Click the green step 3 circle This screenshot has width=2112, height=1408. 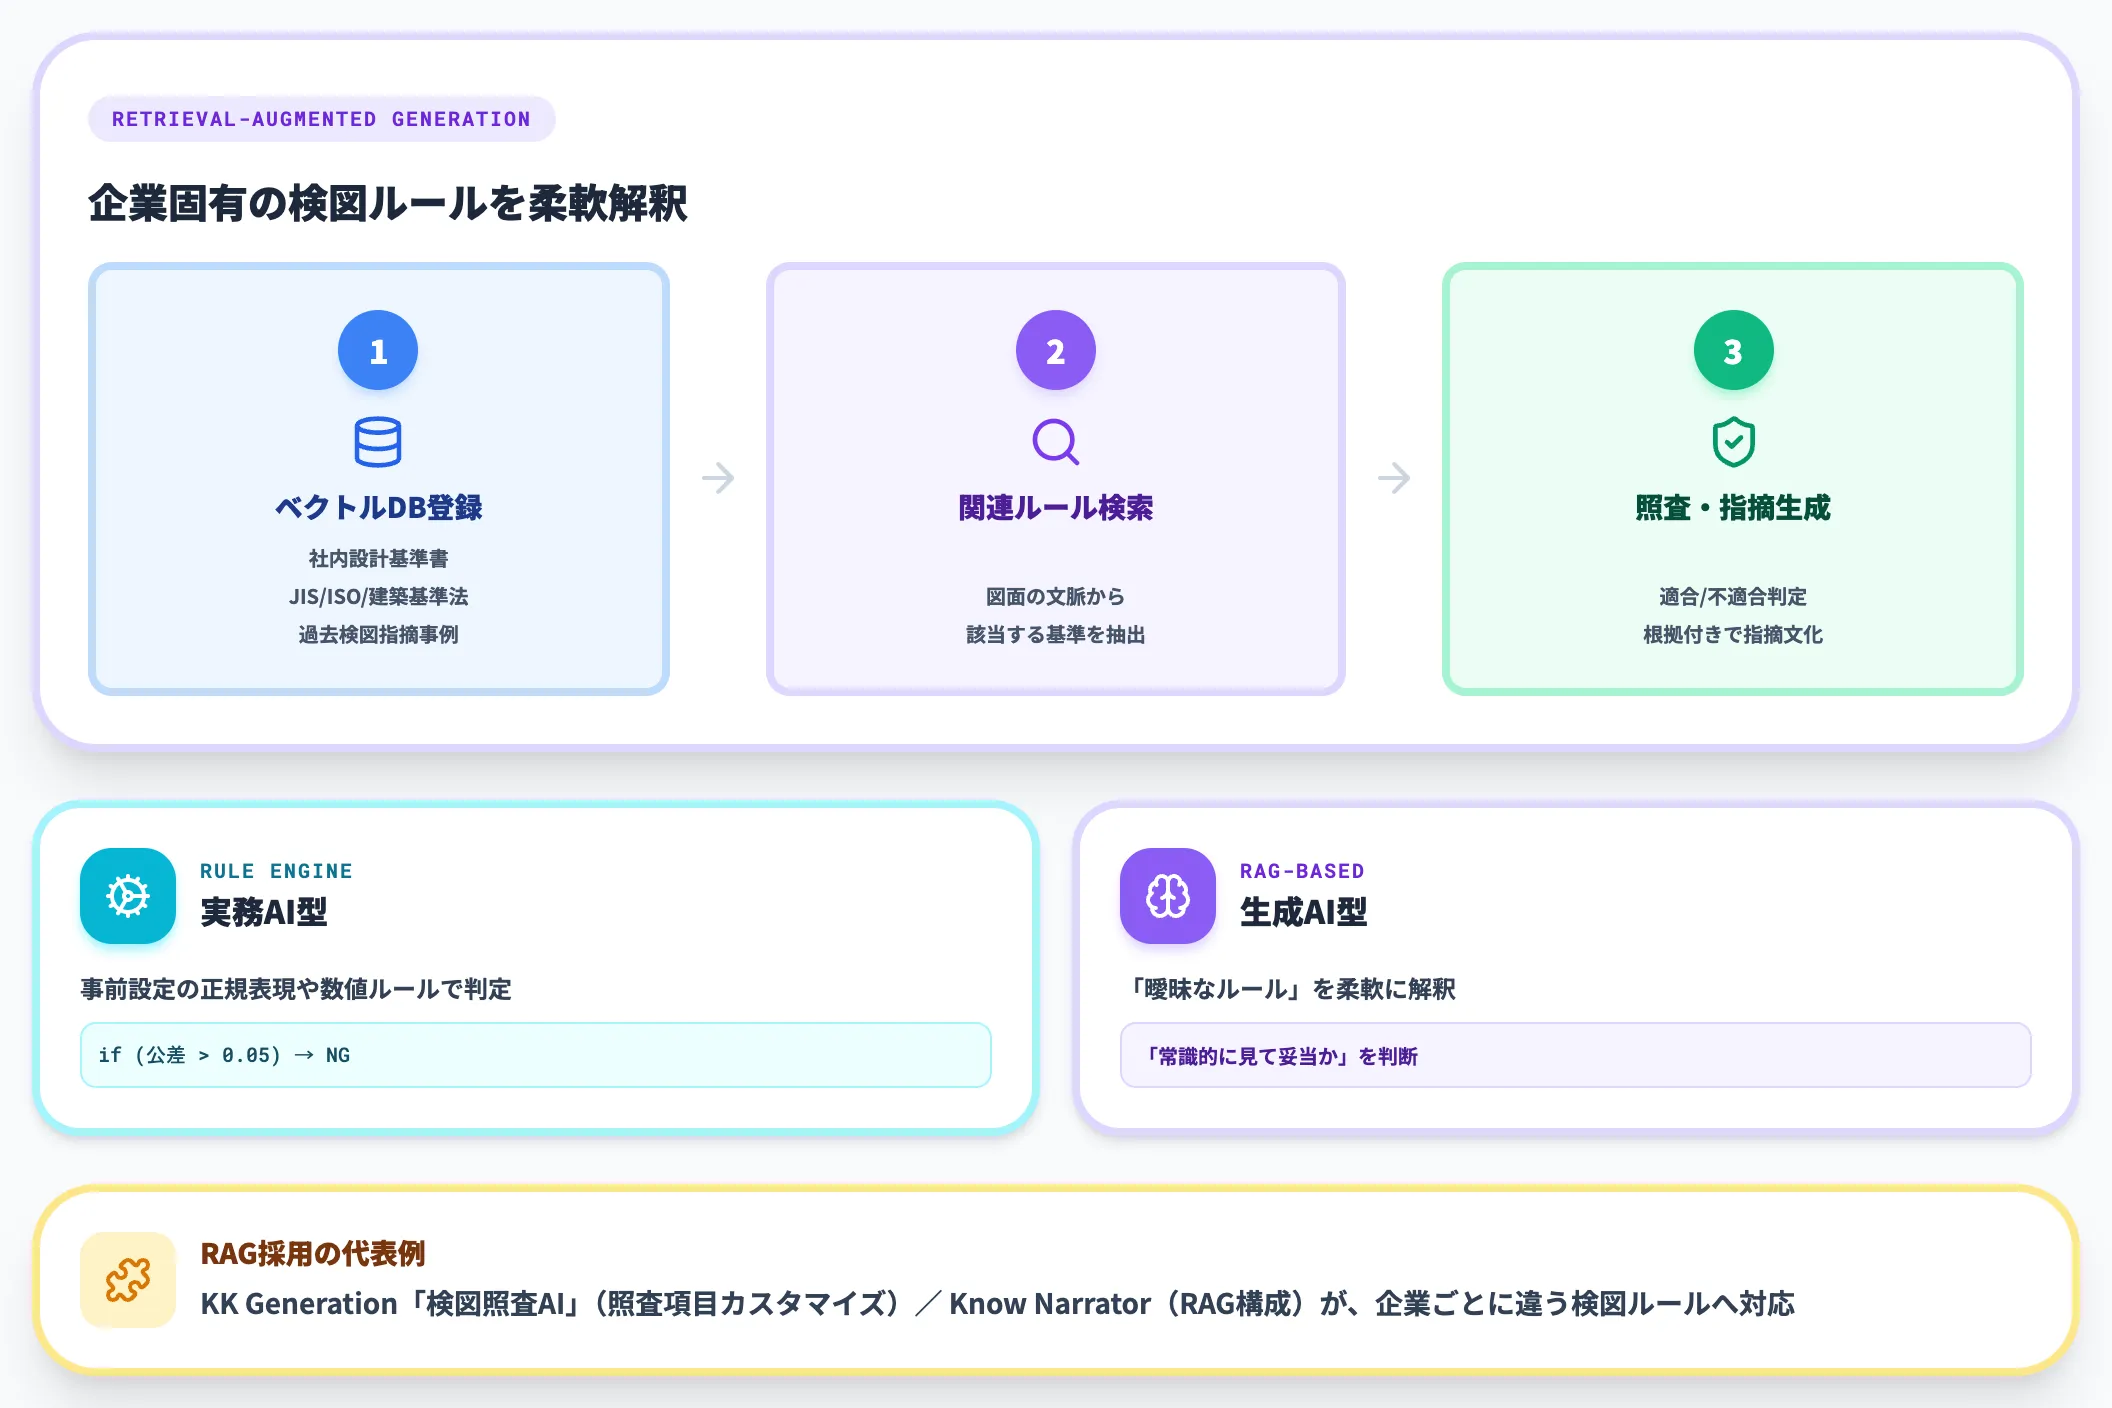click(1733, 350)
